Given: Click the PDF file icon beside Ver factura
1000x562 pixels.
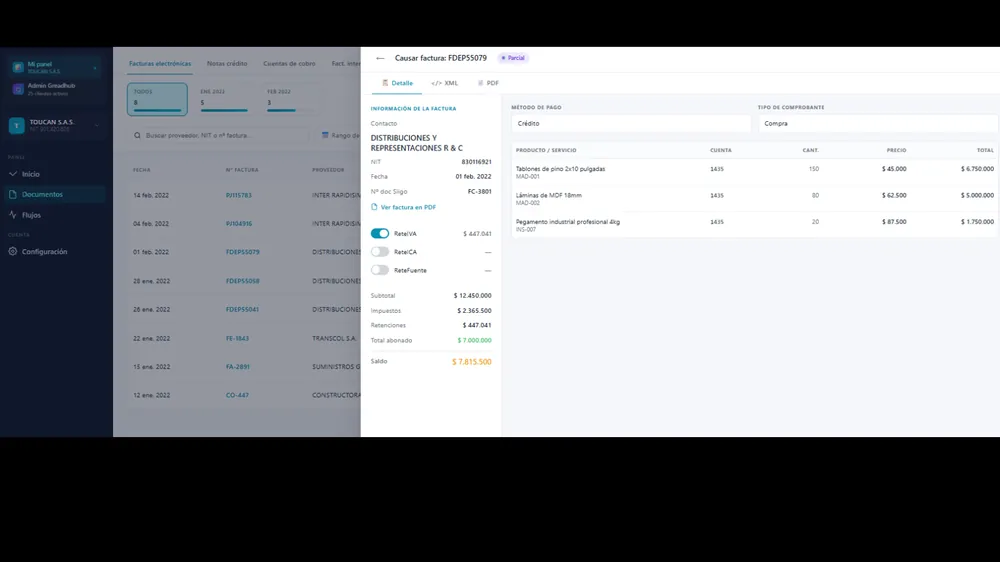Looking at the screenshot, I should coord(374,207).
